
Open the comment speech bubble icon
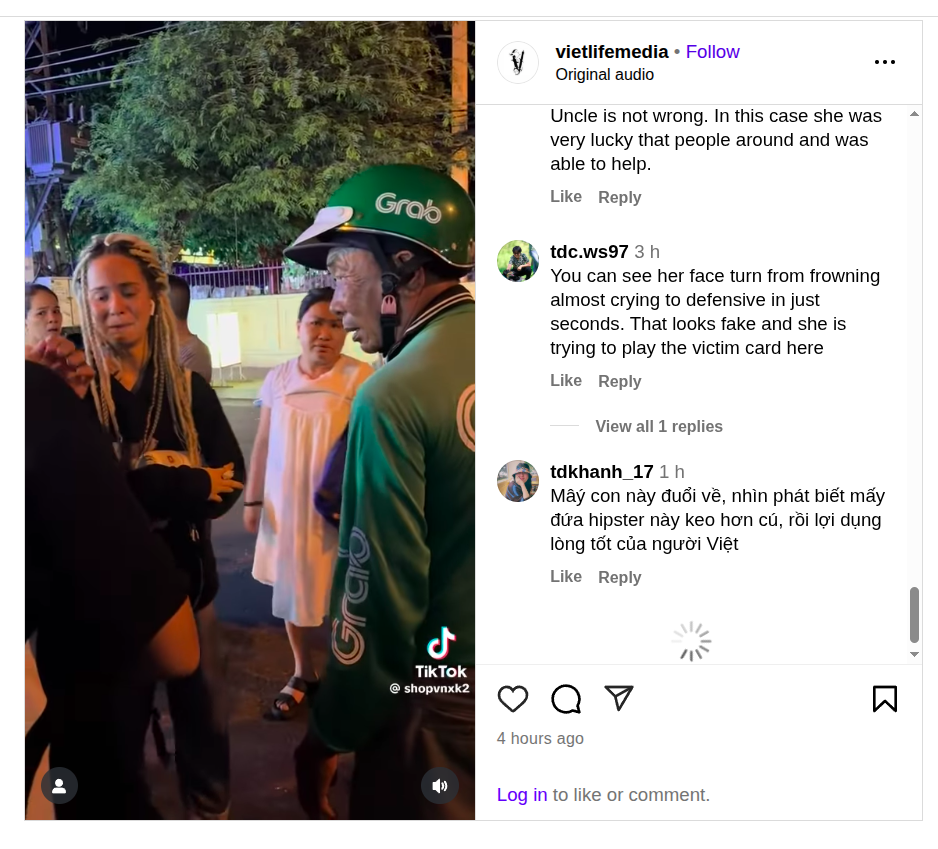point(566,698)
